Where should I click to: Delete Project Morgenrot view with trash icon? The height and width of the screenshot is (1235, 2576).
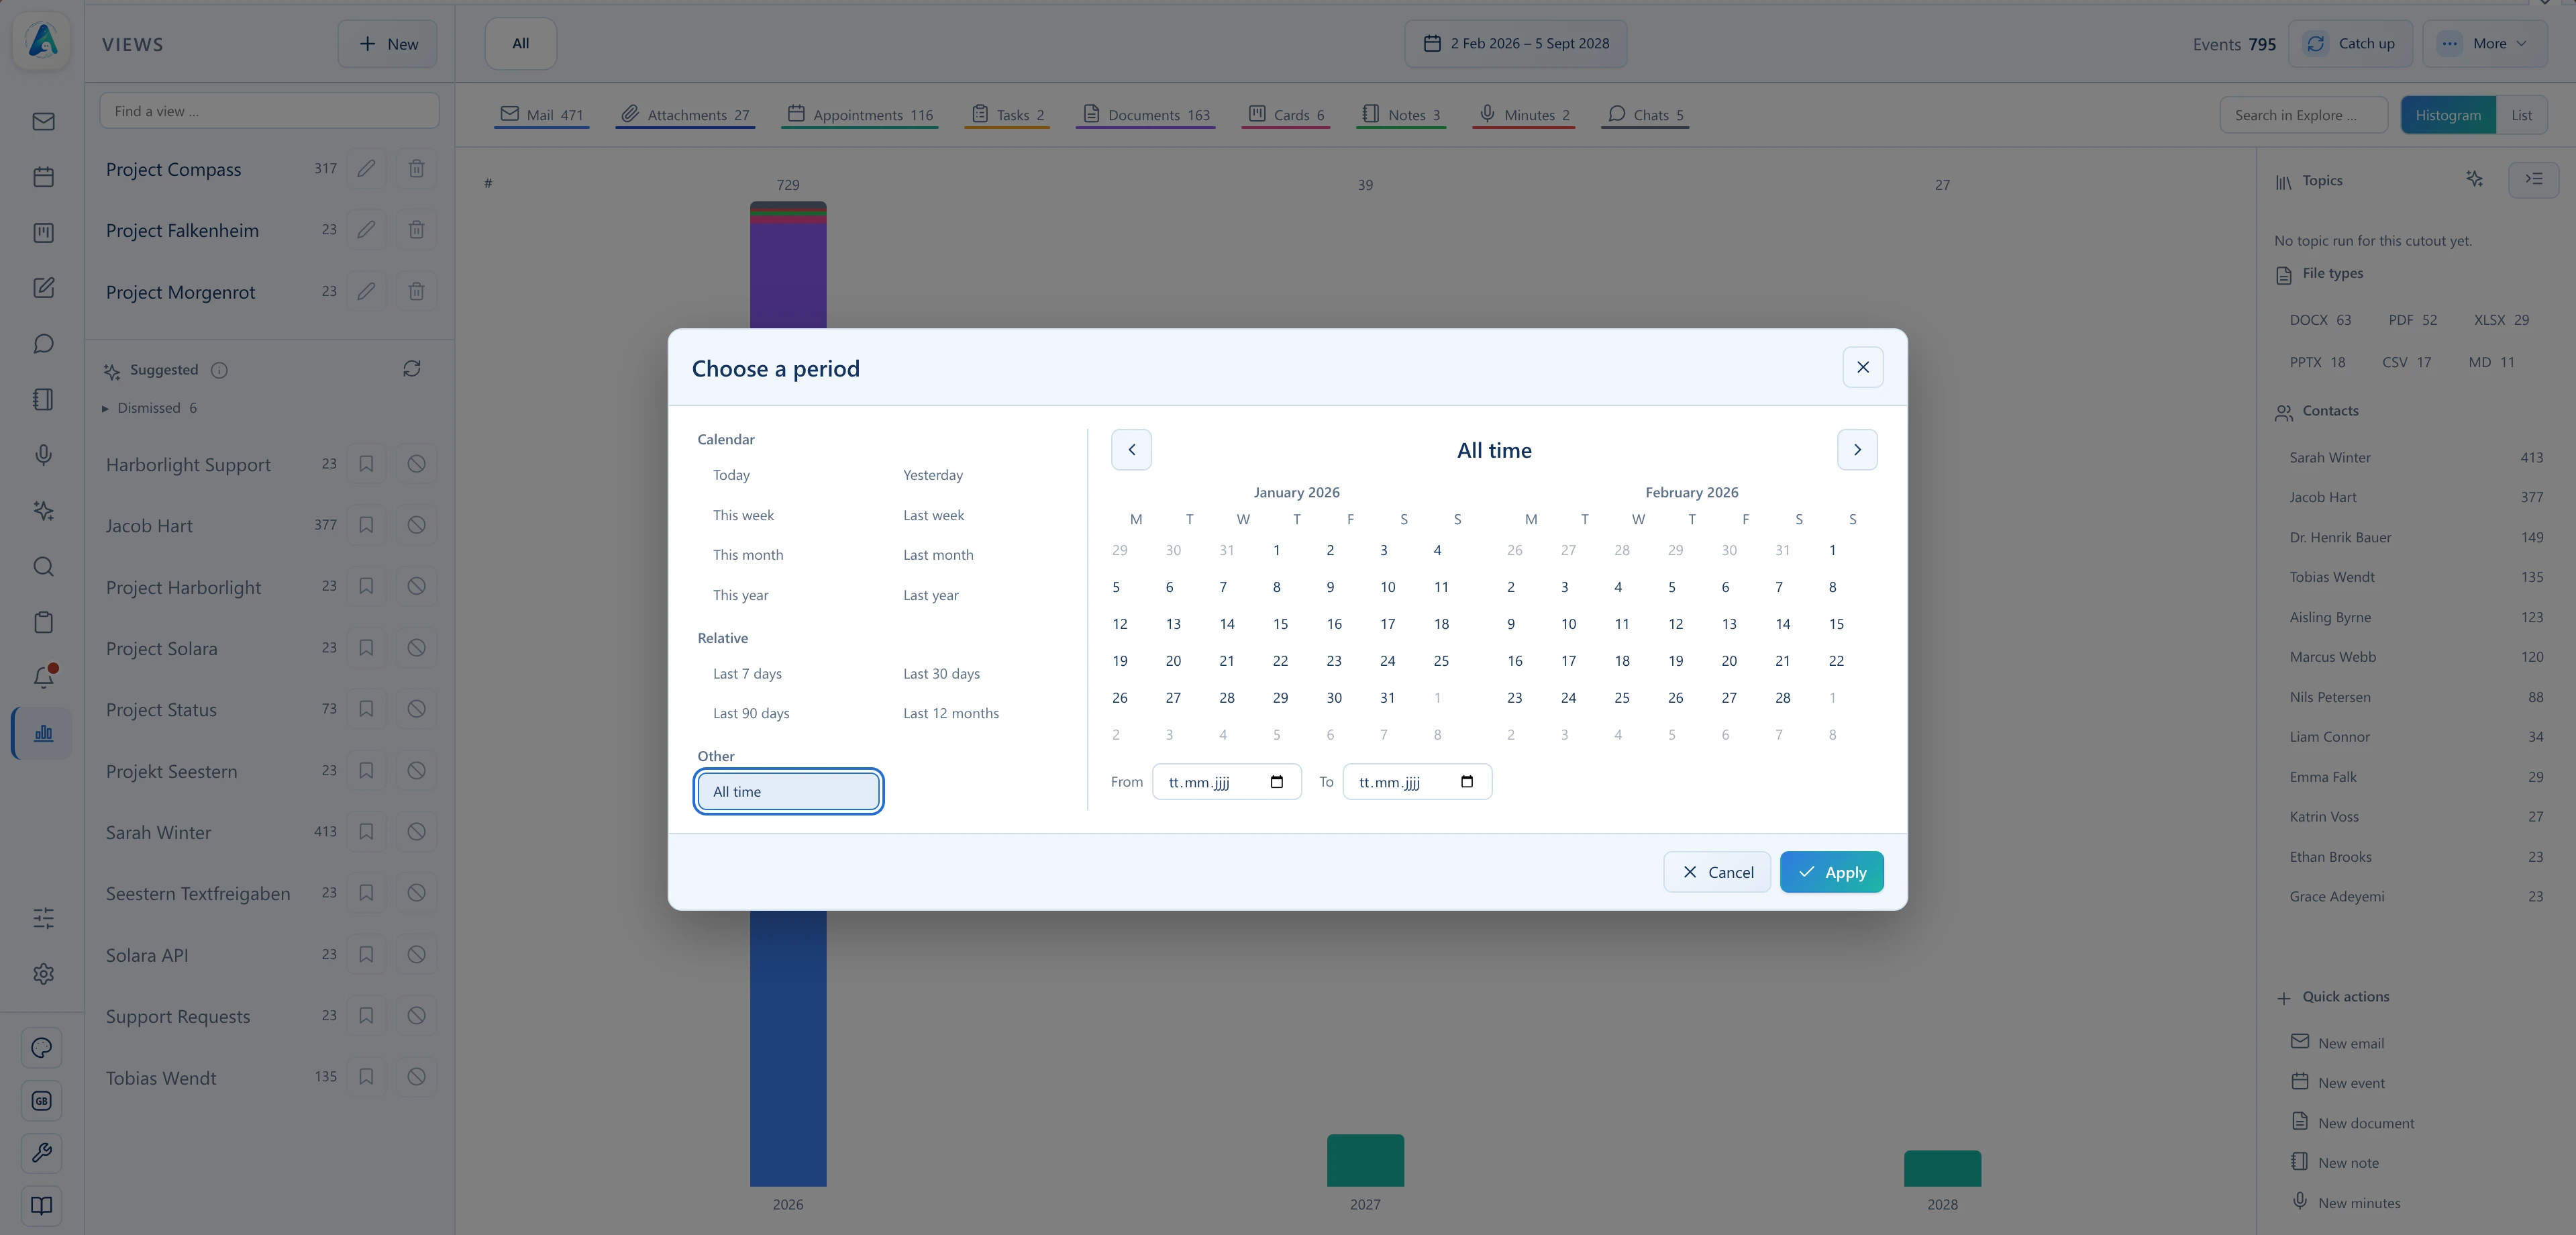click(416, 292)
